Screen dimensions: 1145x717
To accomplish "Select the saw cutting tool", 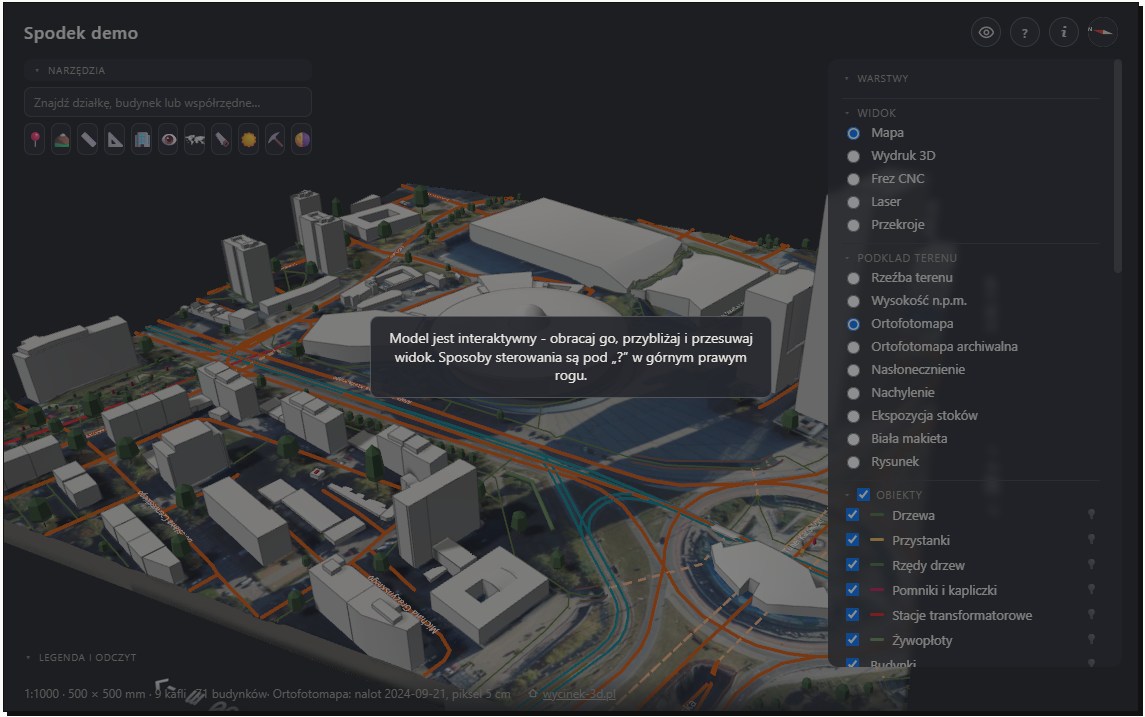I will point(222,139).
